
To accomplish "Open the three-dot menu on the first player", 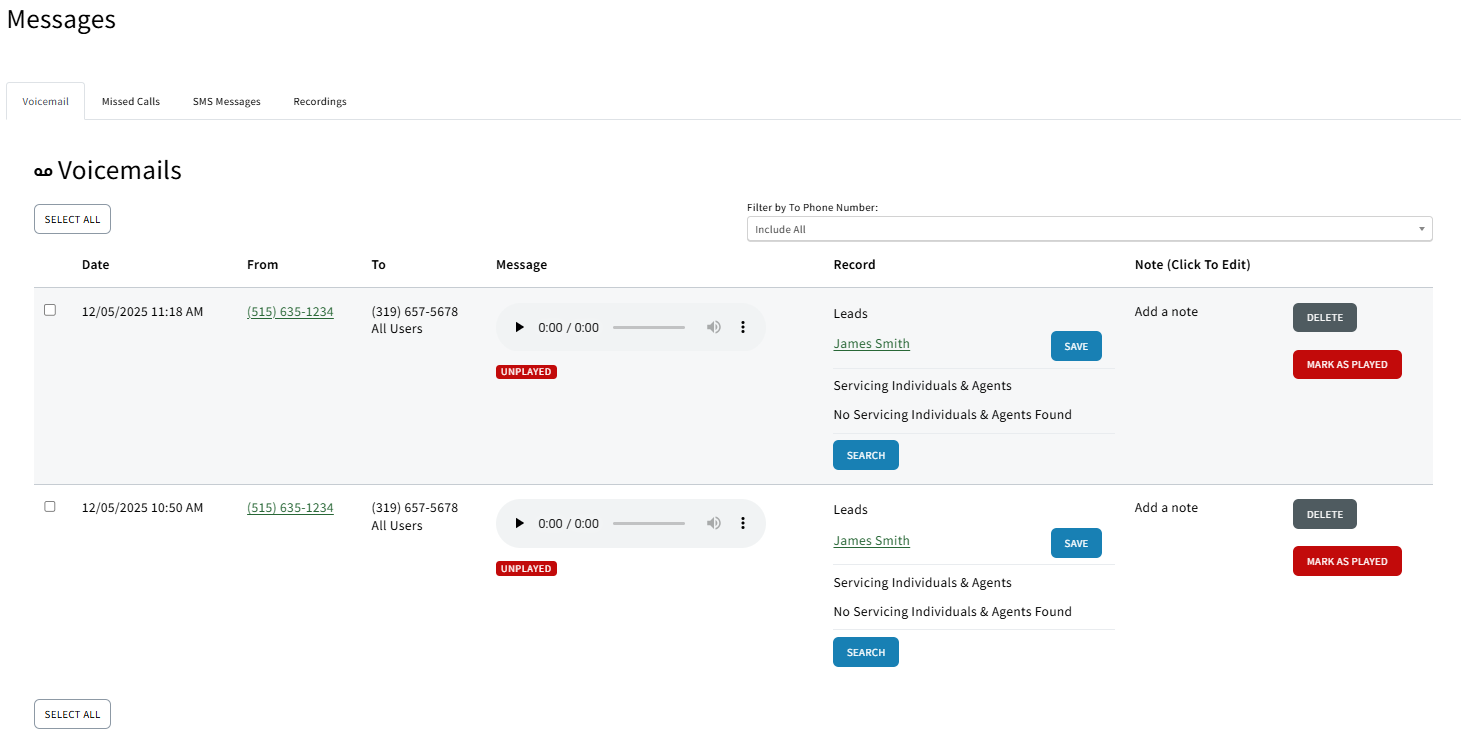I will [x=742, y=326].
